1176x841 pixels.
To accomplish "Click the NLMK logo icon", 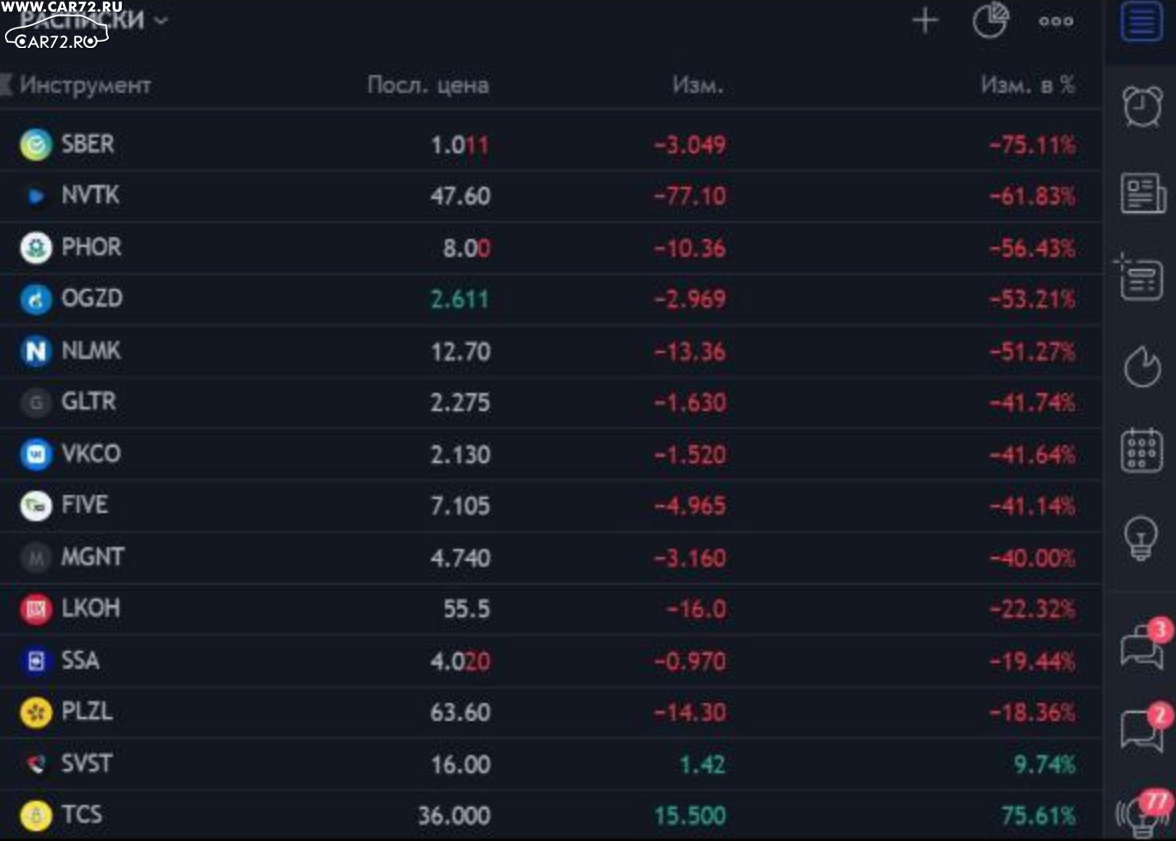I will [35, 350].
